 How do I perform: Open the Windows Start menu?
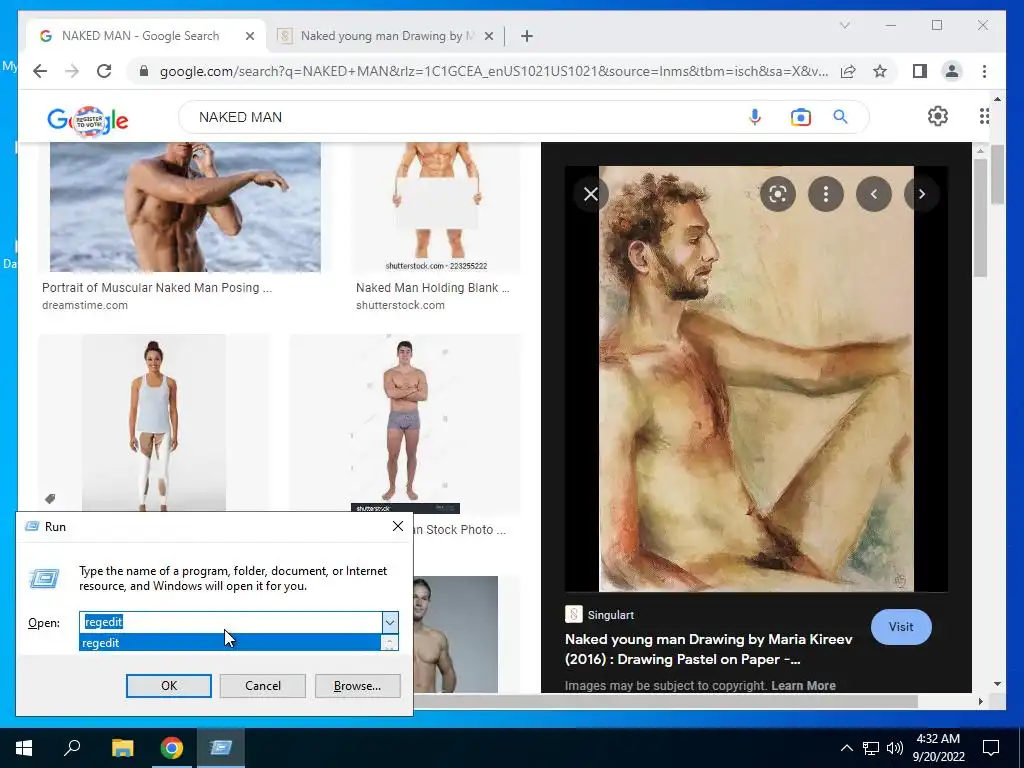coord(24,748)
